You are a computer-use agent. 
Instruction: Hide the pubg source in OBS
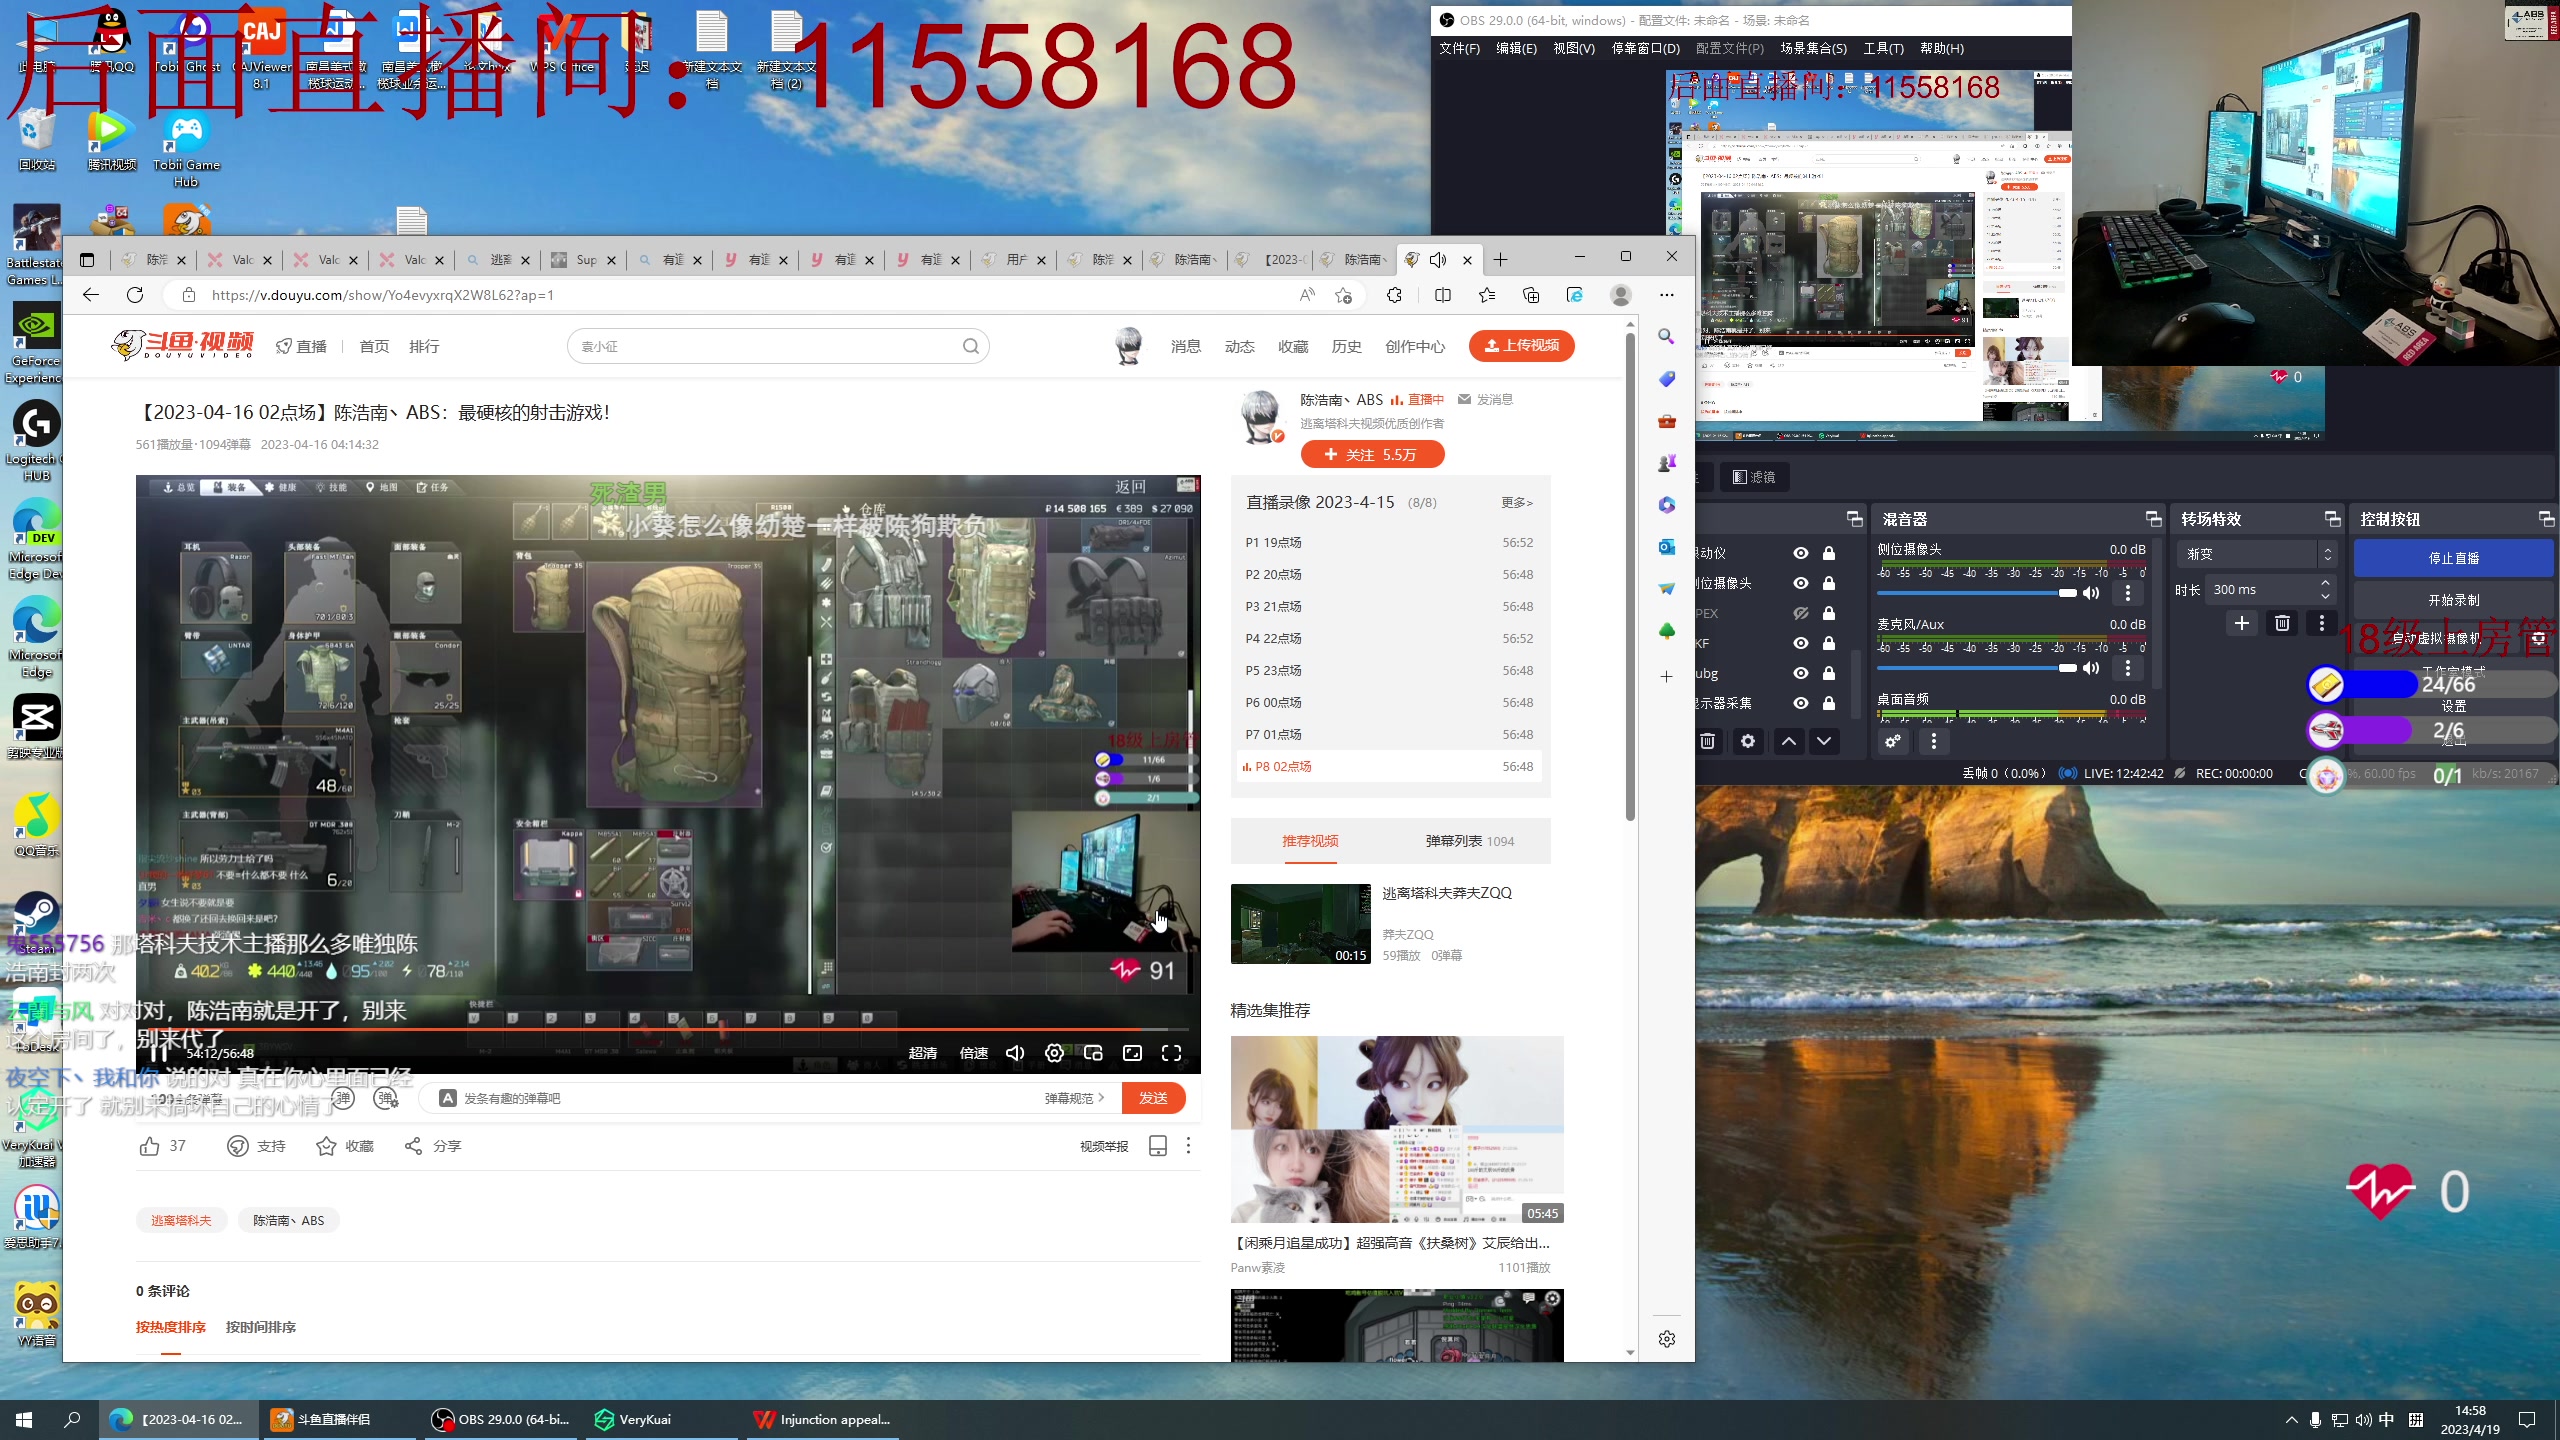point(1801,673)
